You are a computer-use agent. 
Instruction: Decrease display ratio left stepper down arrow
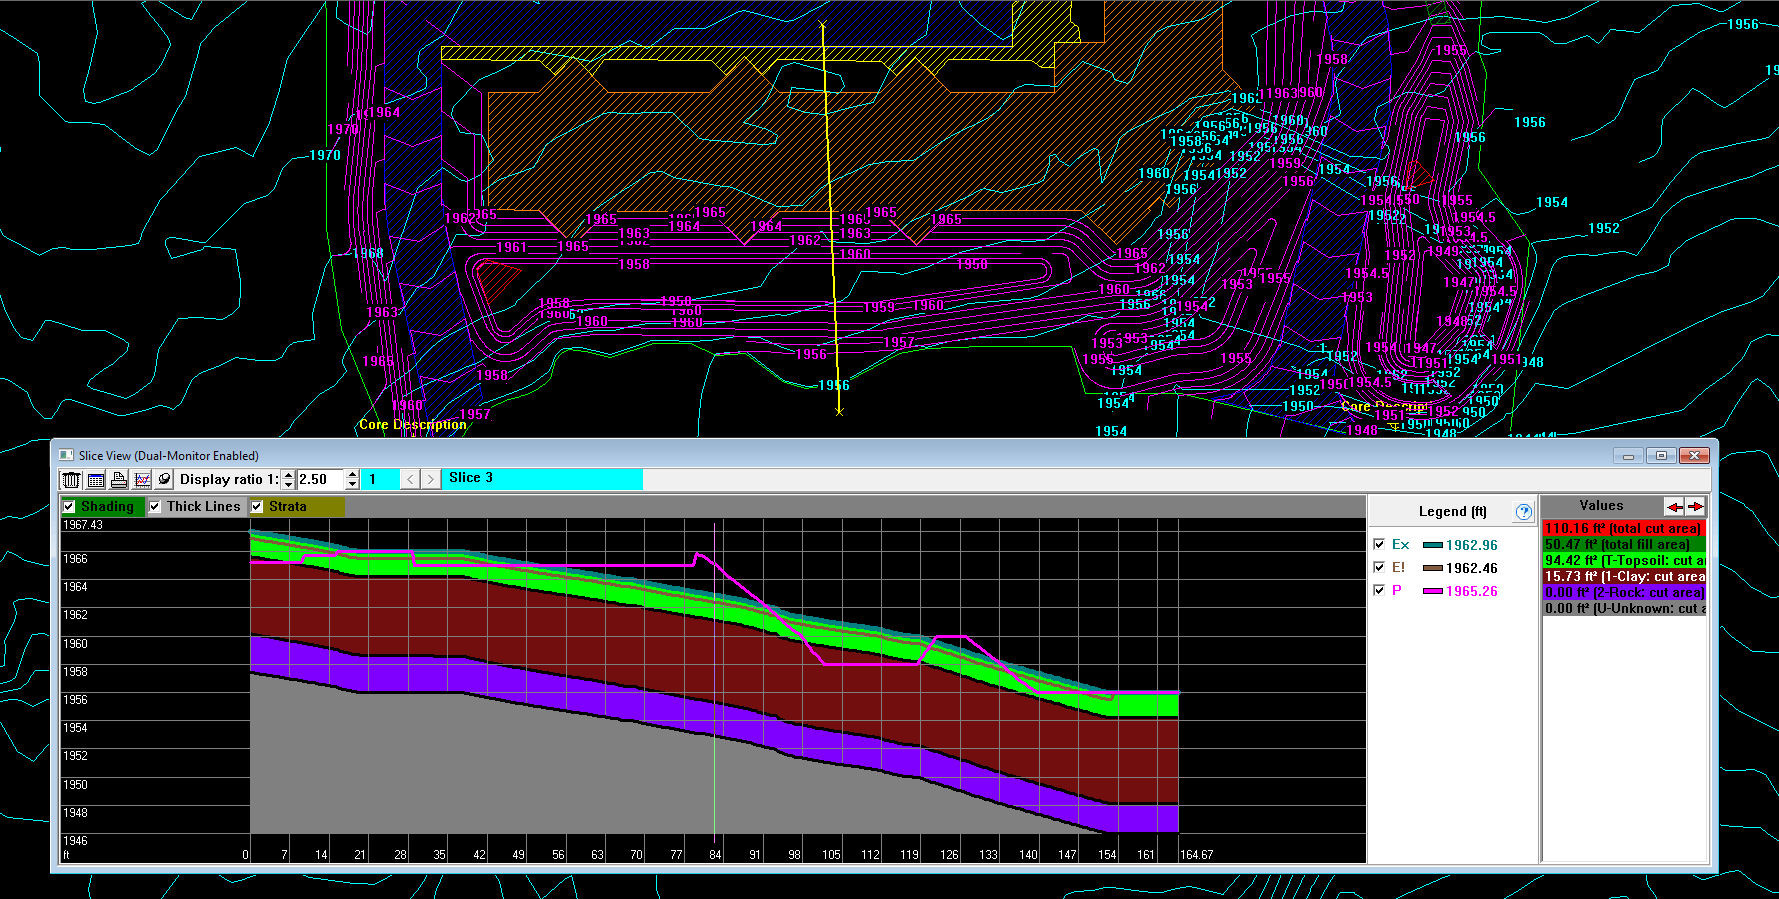point(288,485)
